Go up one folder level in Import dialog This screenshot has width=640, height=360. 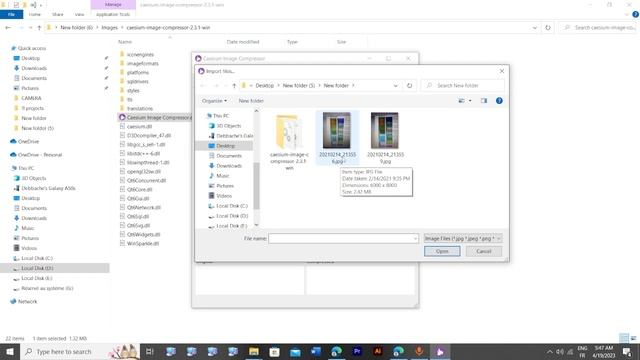pyautogui.click(x=234, y=86)
